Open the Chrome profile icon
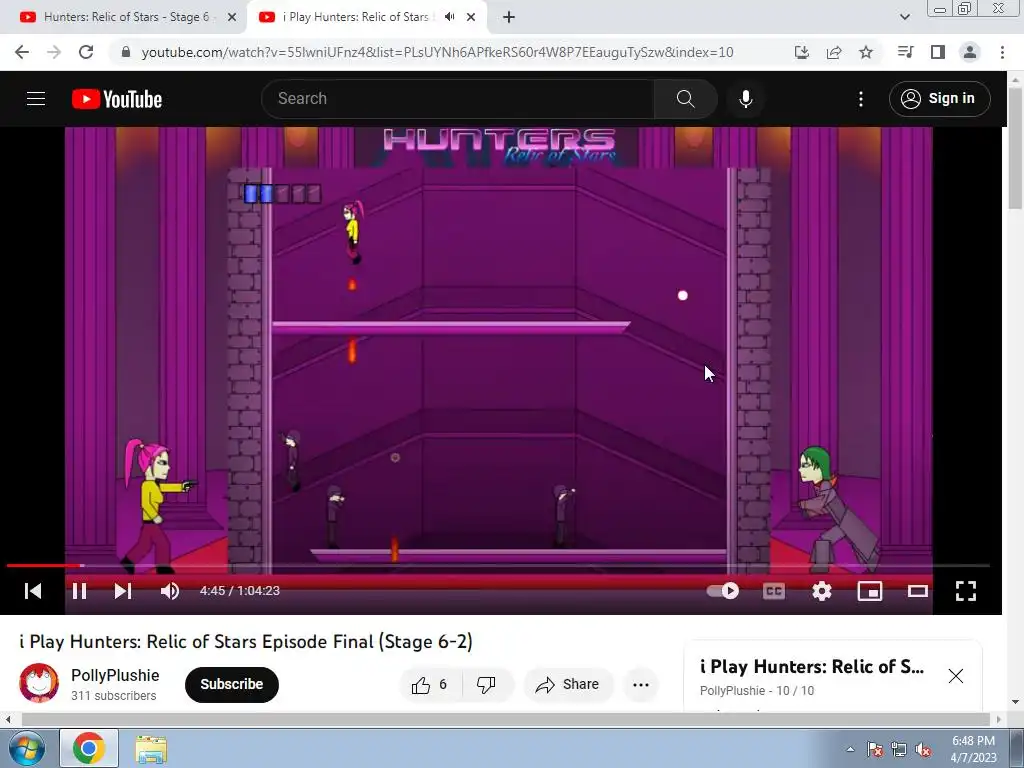 click(x=970, y=52)
